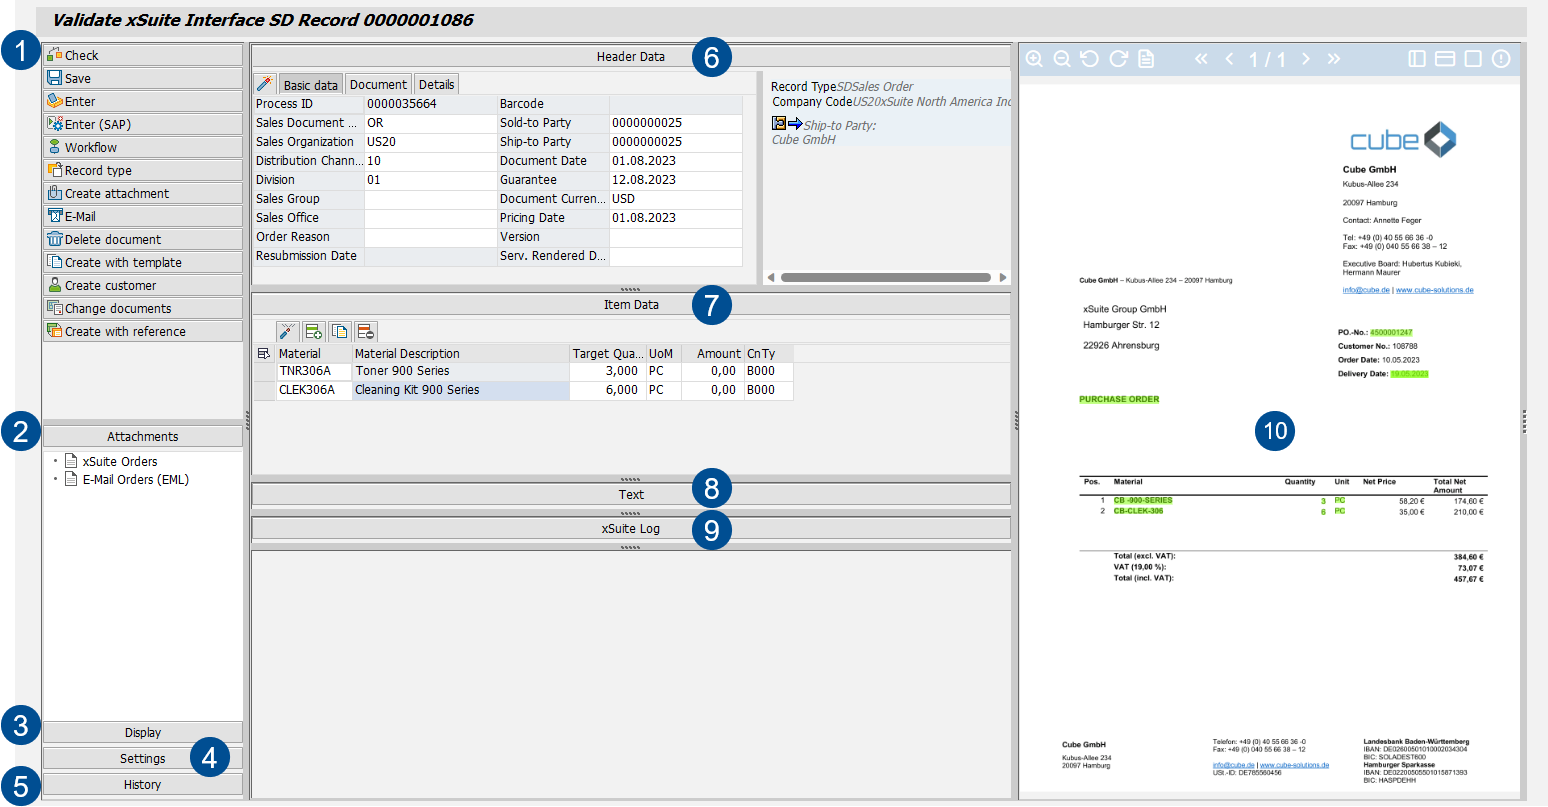This screenshot has height=807, width=1548.
Task: Switch to the Document tab
Action: pos(378,85)
